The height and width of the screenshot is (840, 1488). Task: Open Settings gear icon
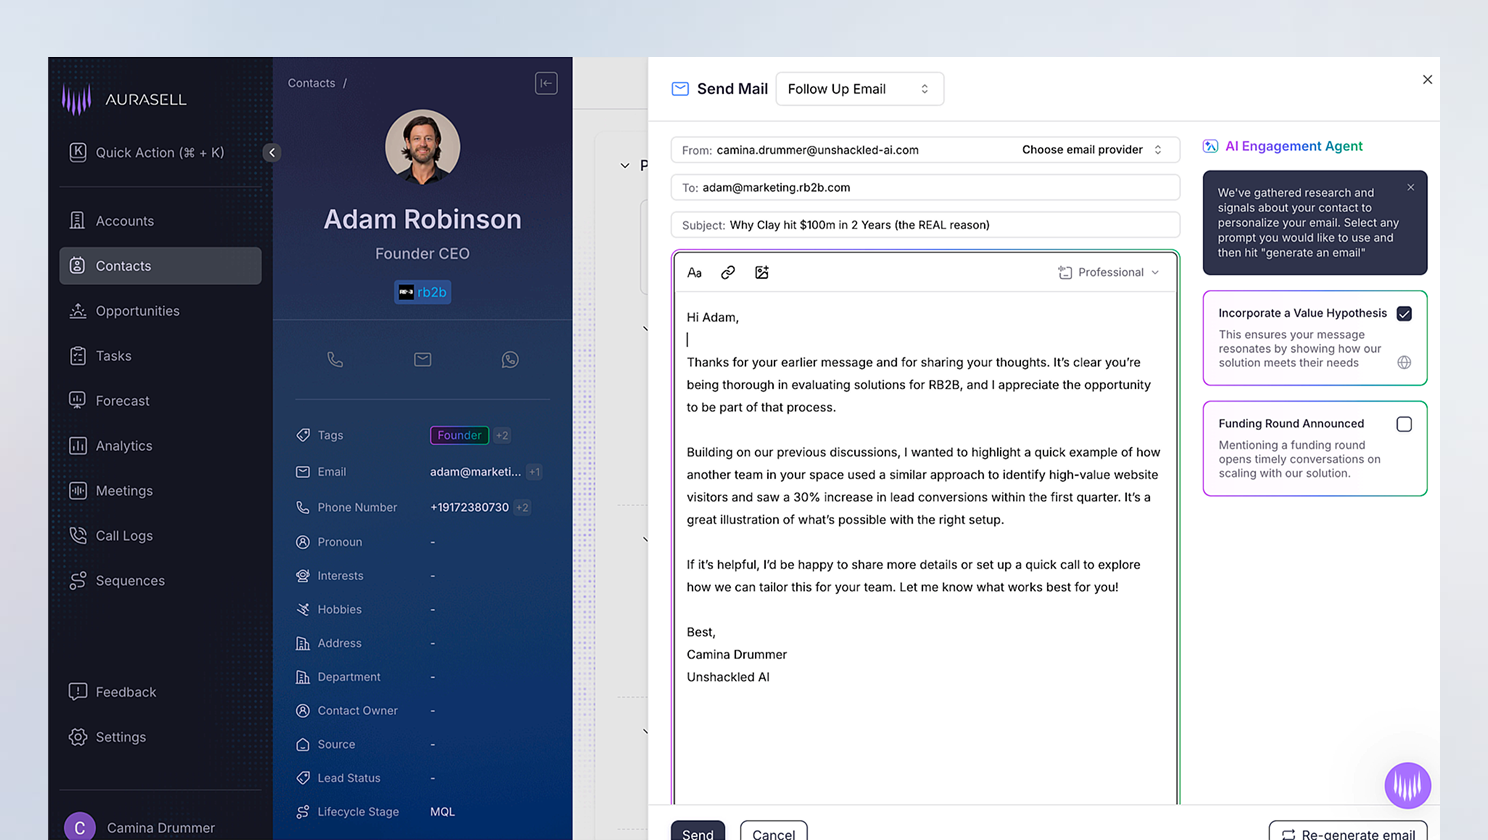click(x=78, y=737)
